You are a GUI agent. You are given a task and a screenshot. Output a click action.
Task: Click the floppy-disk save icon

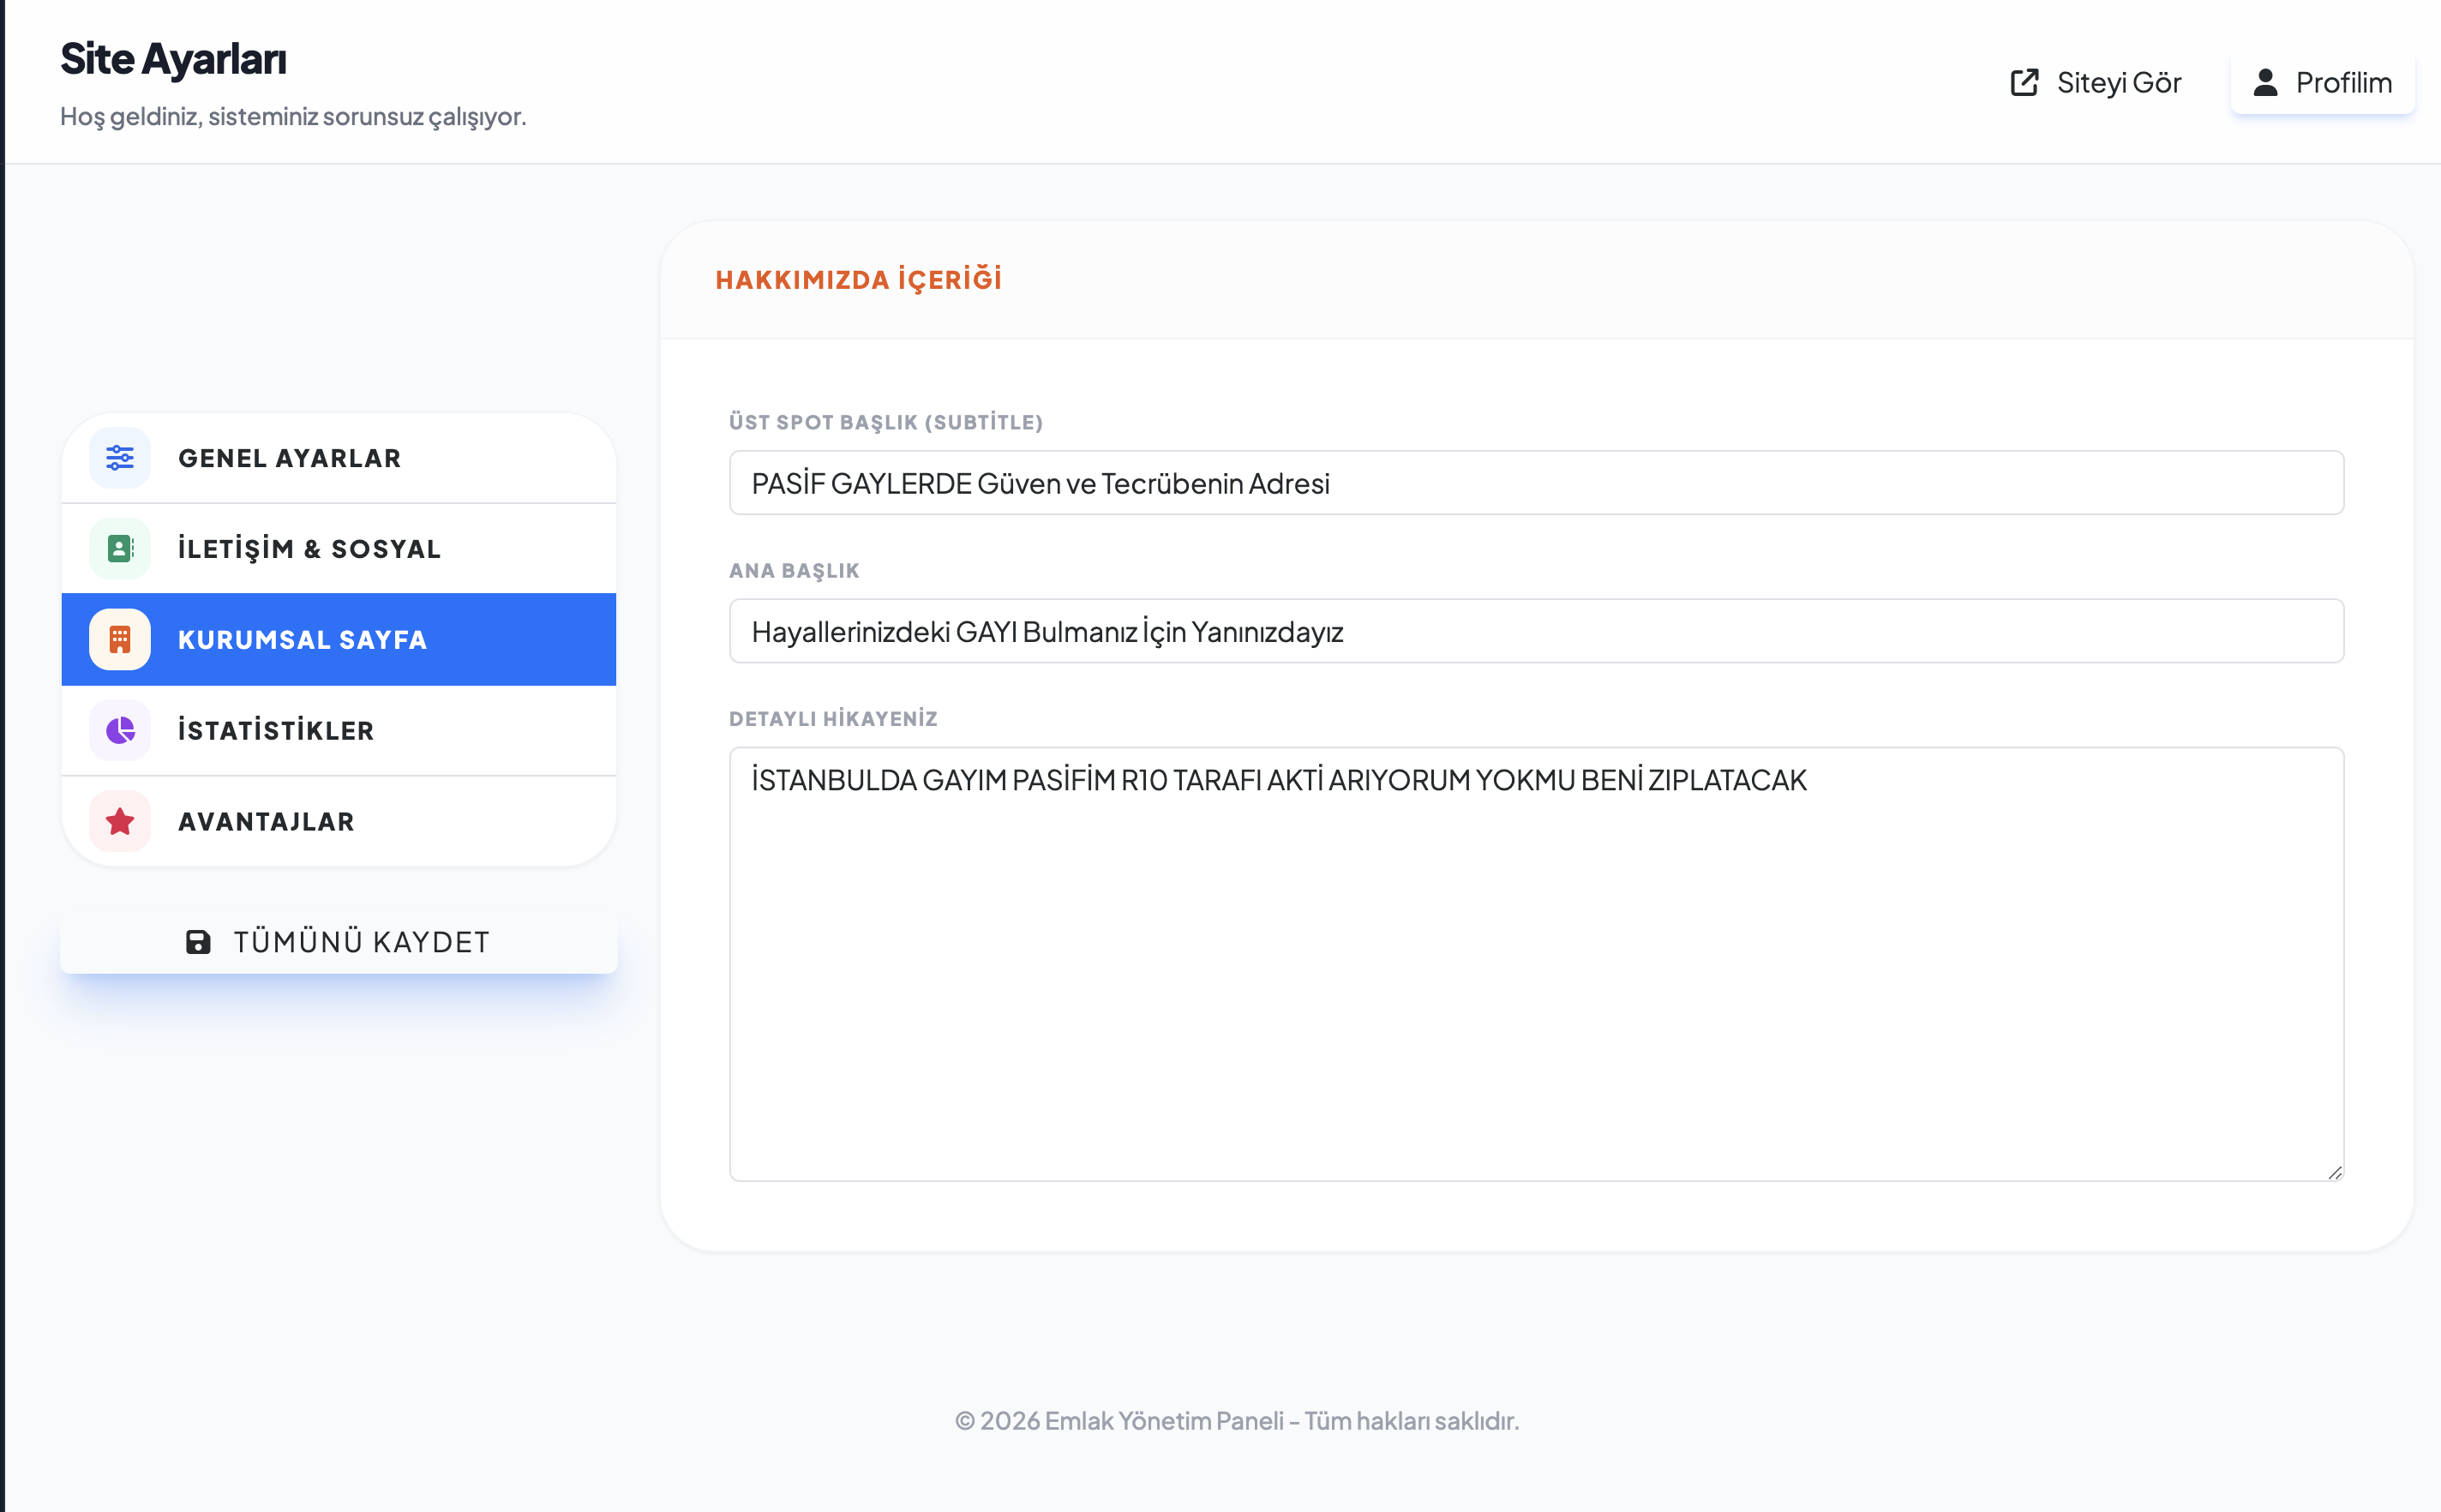point(198,942)
